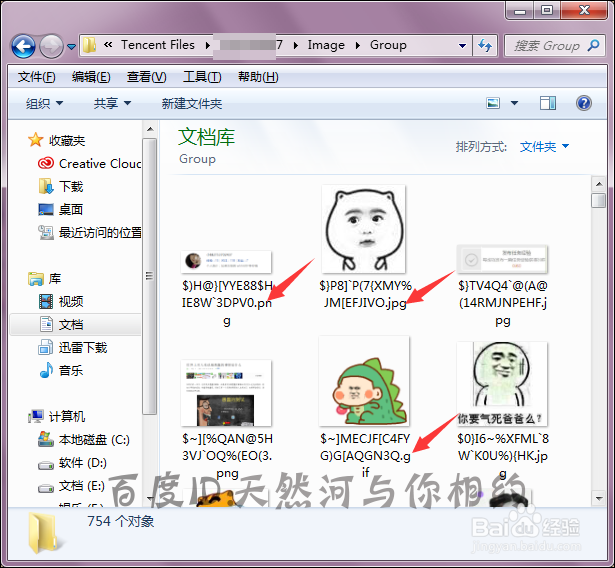Click file list scroll up arrow
615x568 pixels.
coord(599,184)
